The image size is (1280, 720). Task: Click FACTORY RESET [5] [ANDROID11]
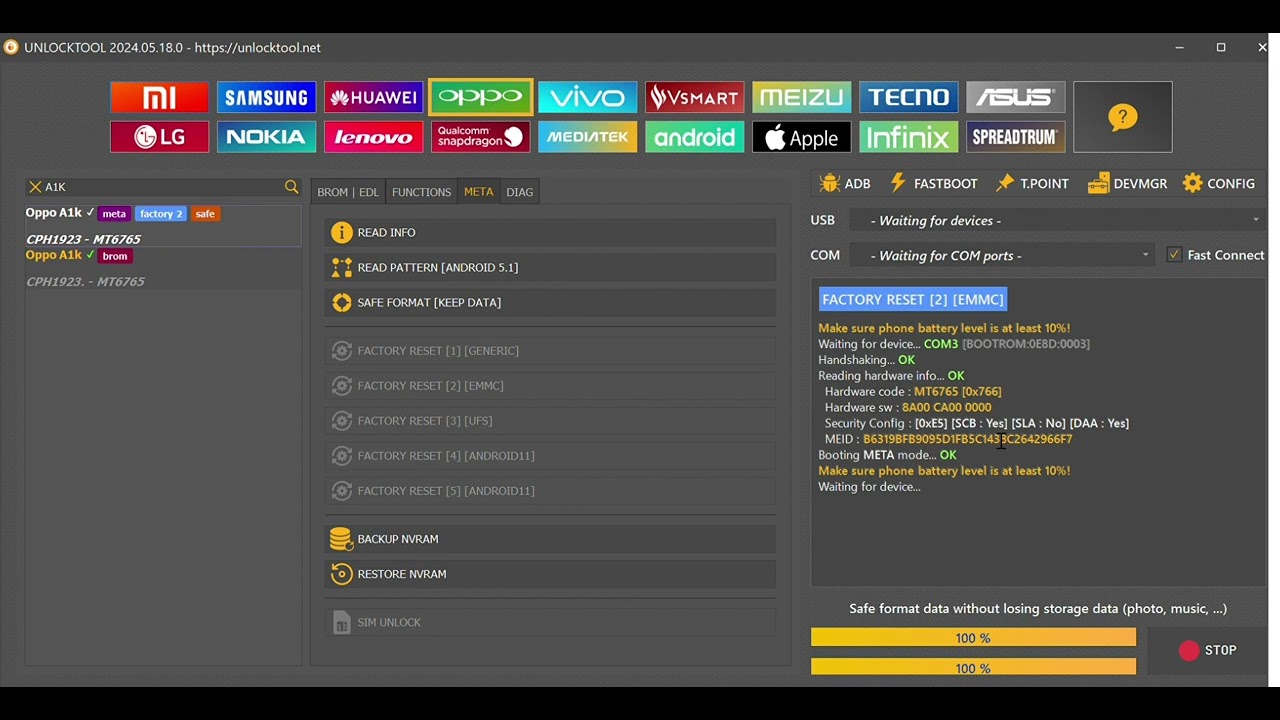click(x=550, y=491)
